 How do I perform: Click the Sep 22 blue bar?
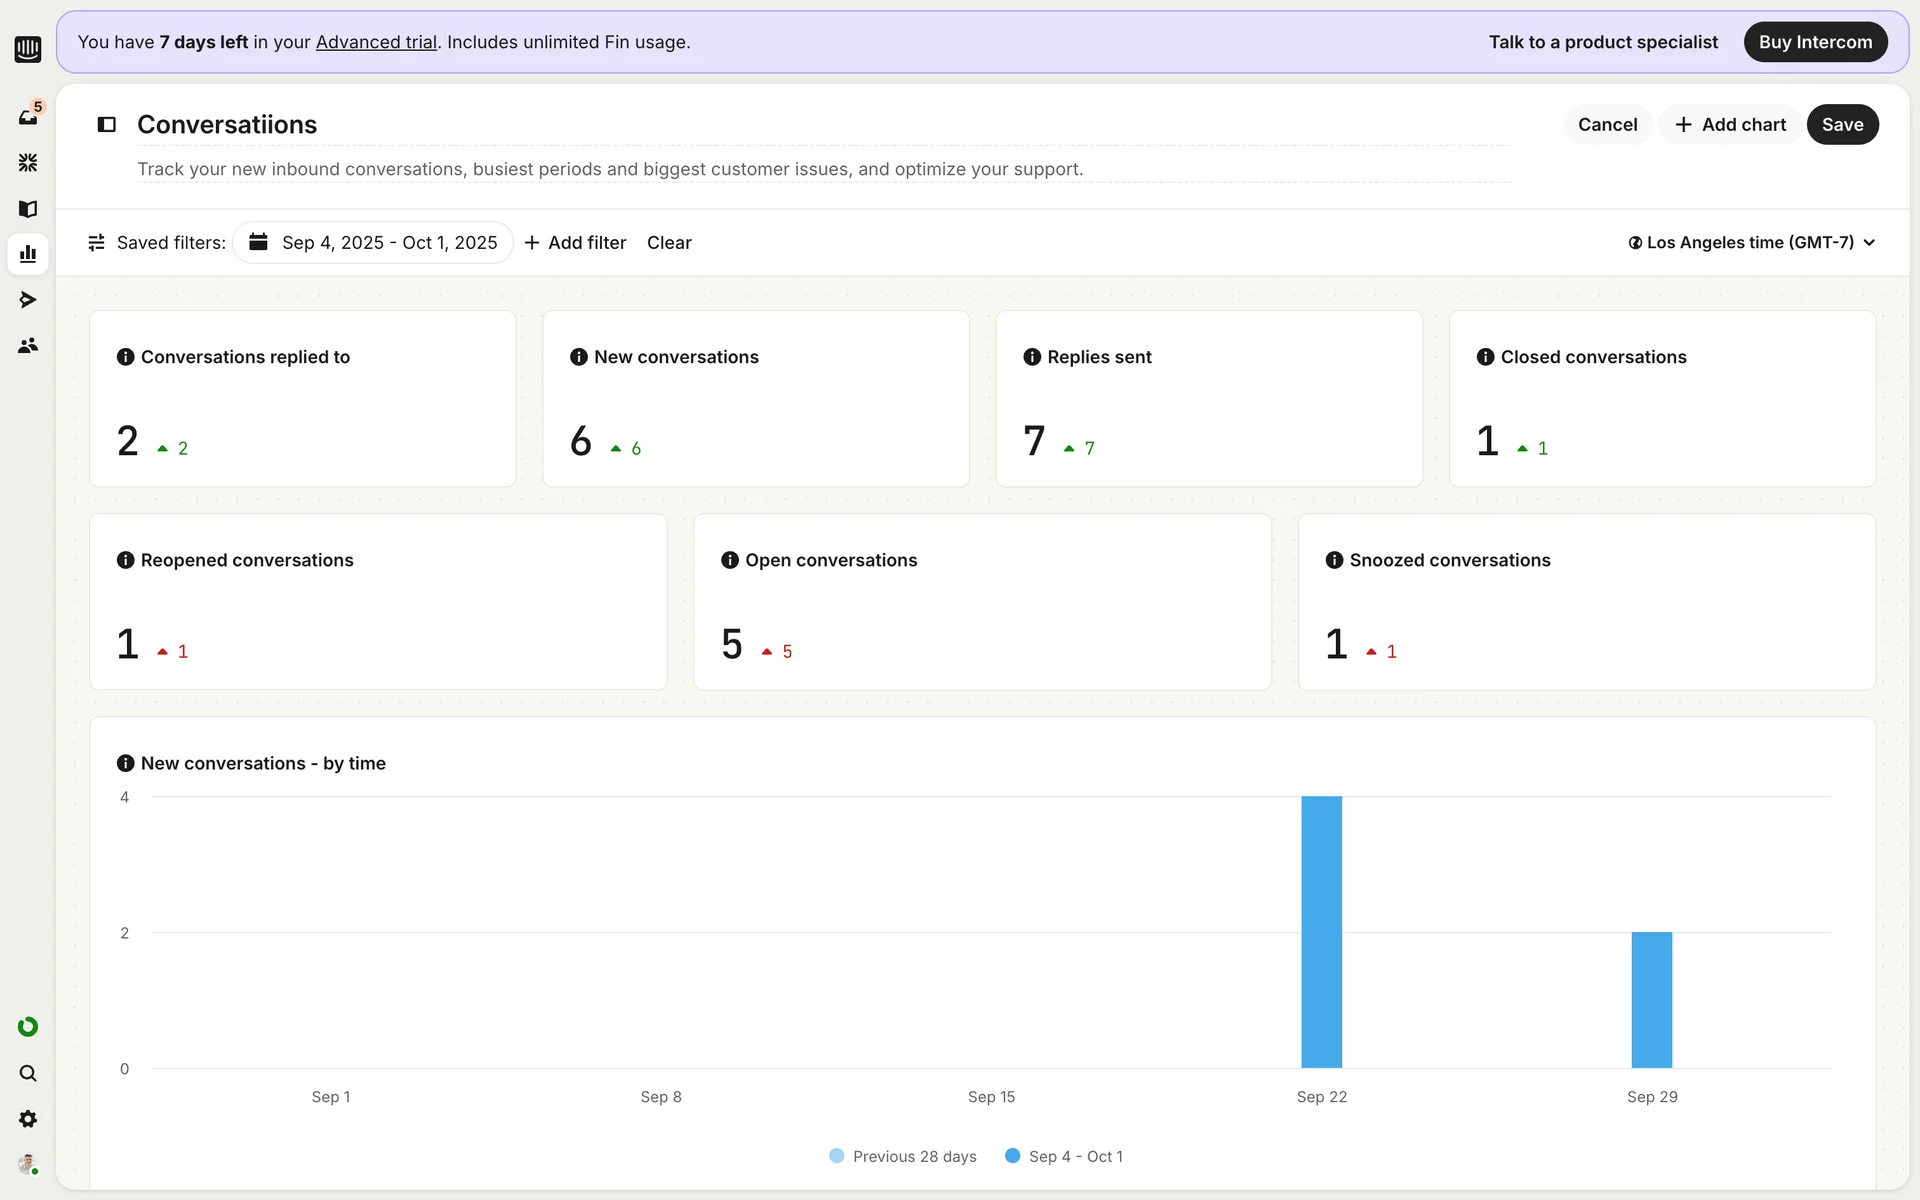coord(1321,932)
